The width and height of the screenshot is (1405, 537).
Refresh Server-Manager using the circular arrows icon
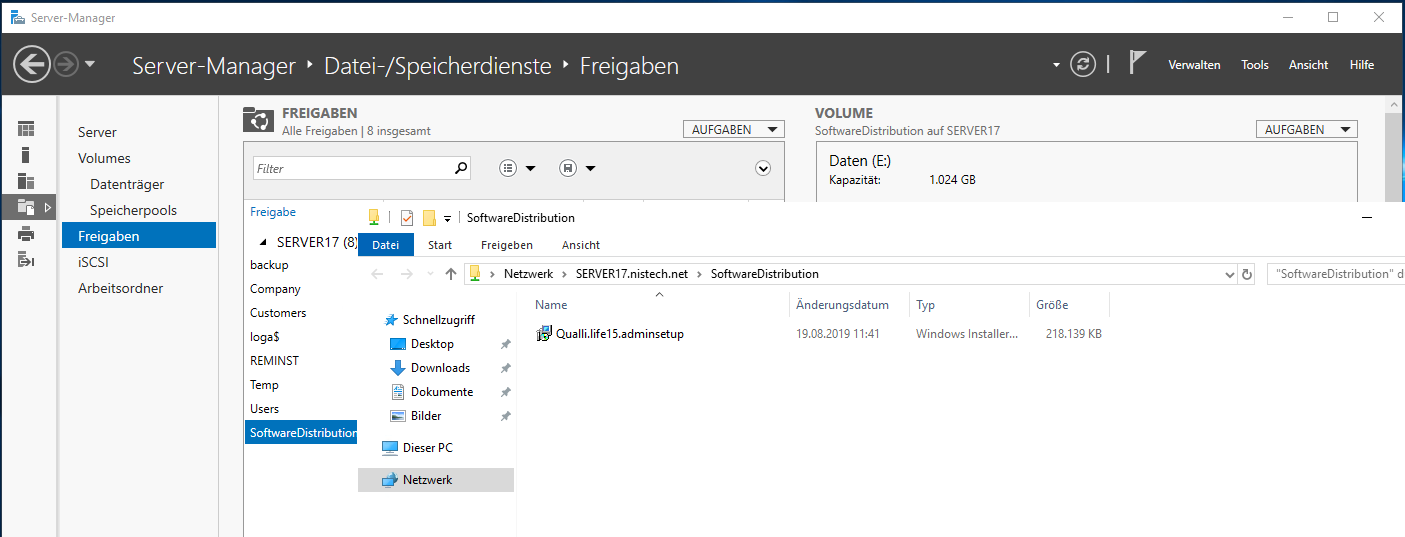[x=1083, y=65]
